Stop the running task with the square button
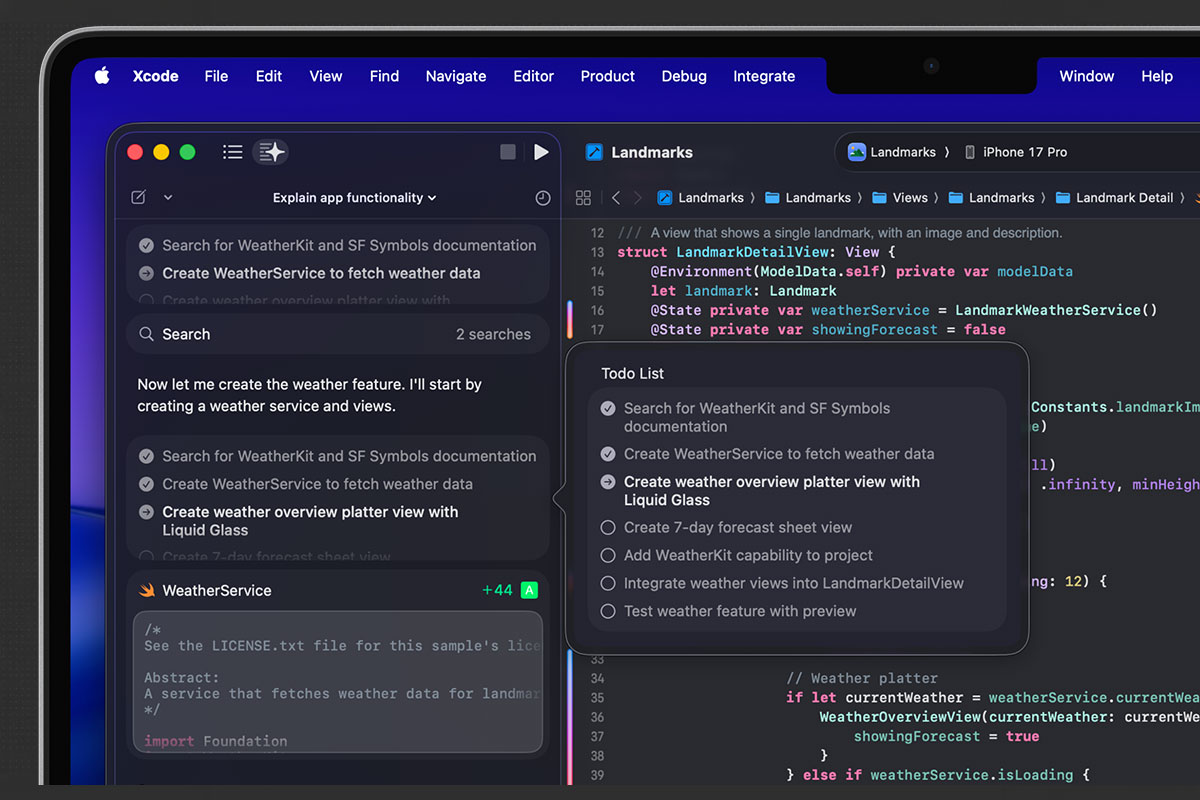This screenshot has height=800, width=1200. [508, 152]
